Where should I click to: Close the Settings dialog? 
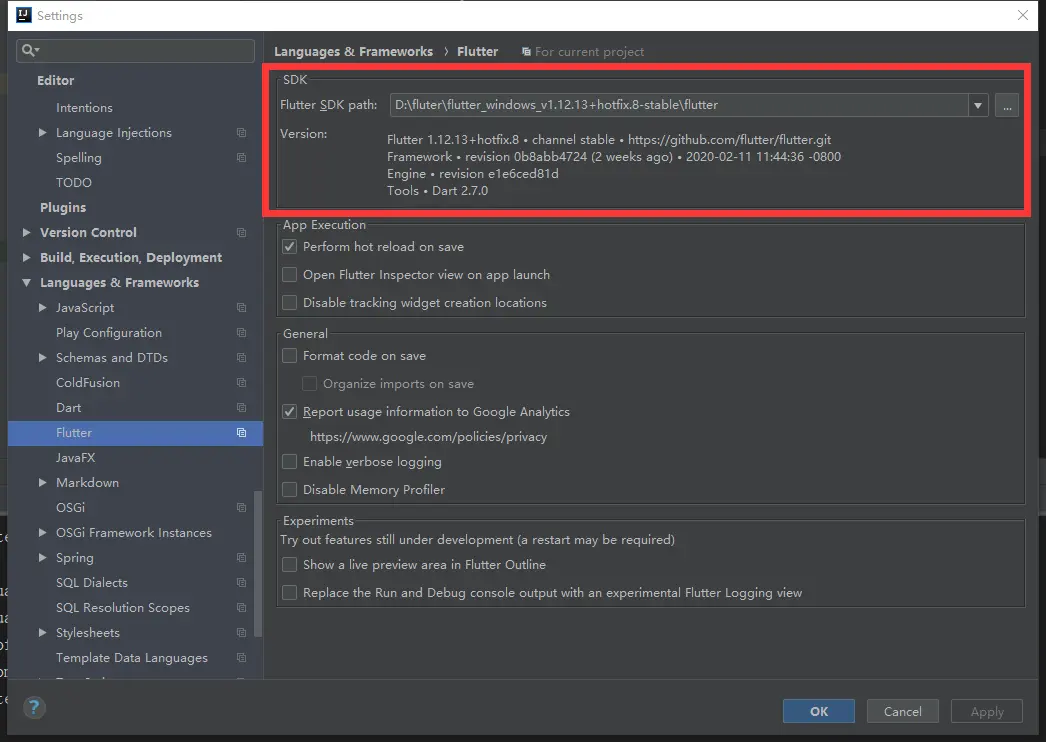pyautogui.click(x=1022, y=15)
